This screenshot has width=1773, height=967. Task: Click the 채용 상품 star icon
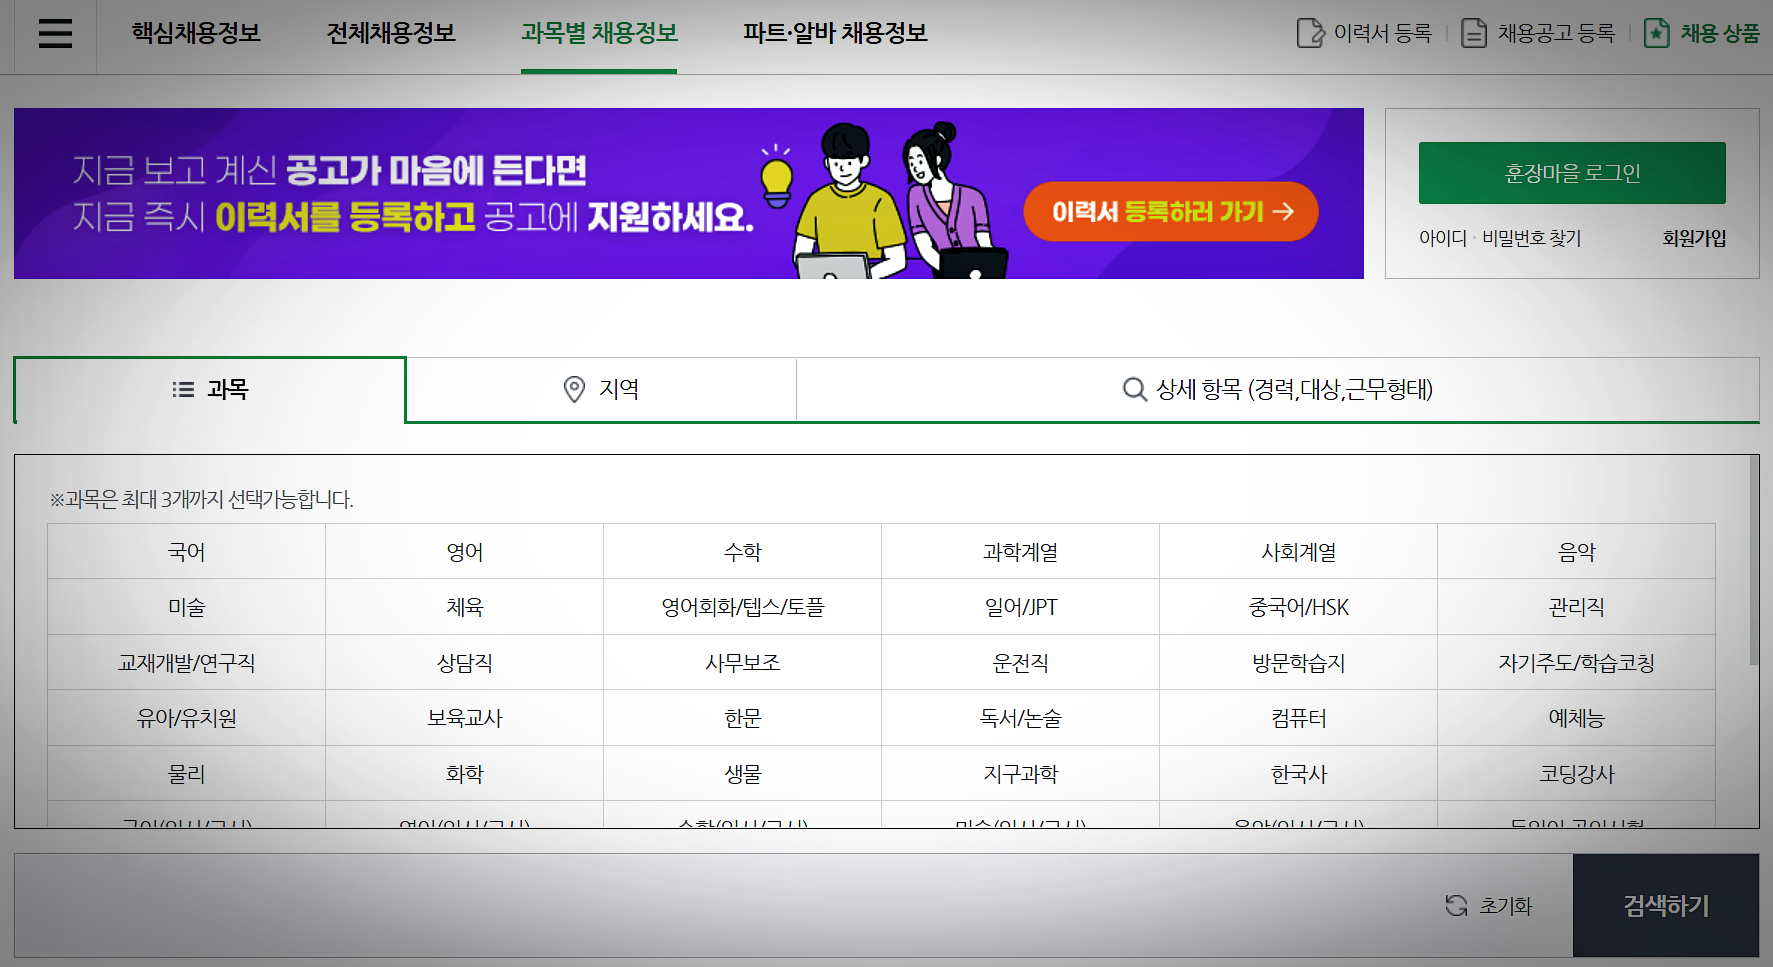click(x=1656, y=32)
